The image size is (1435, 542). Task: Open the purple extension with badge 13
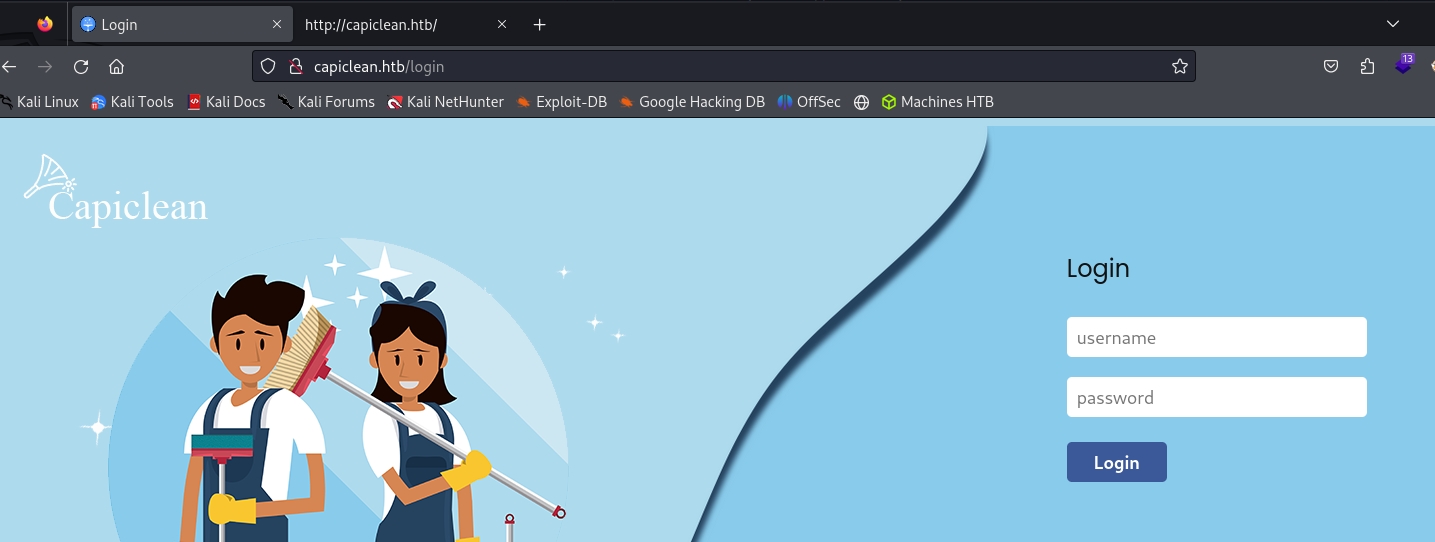(1405, 65)
